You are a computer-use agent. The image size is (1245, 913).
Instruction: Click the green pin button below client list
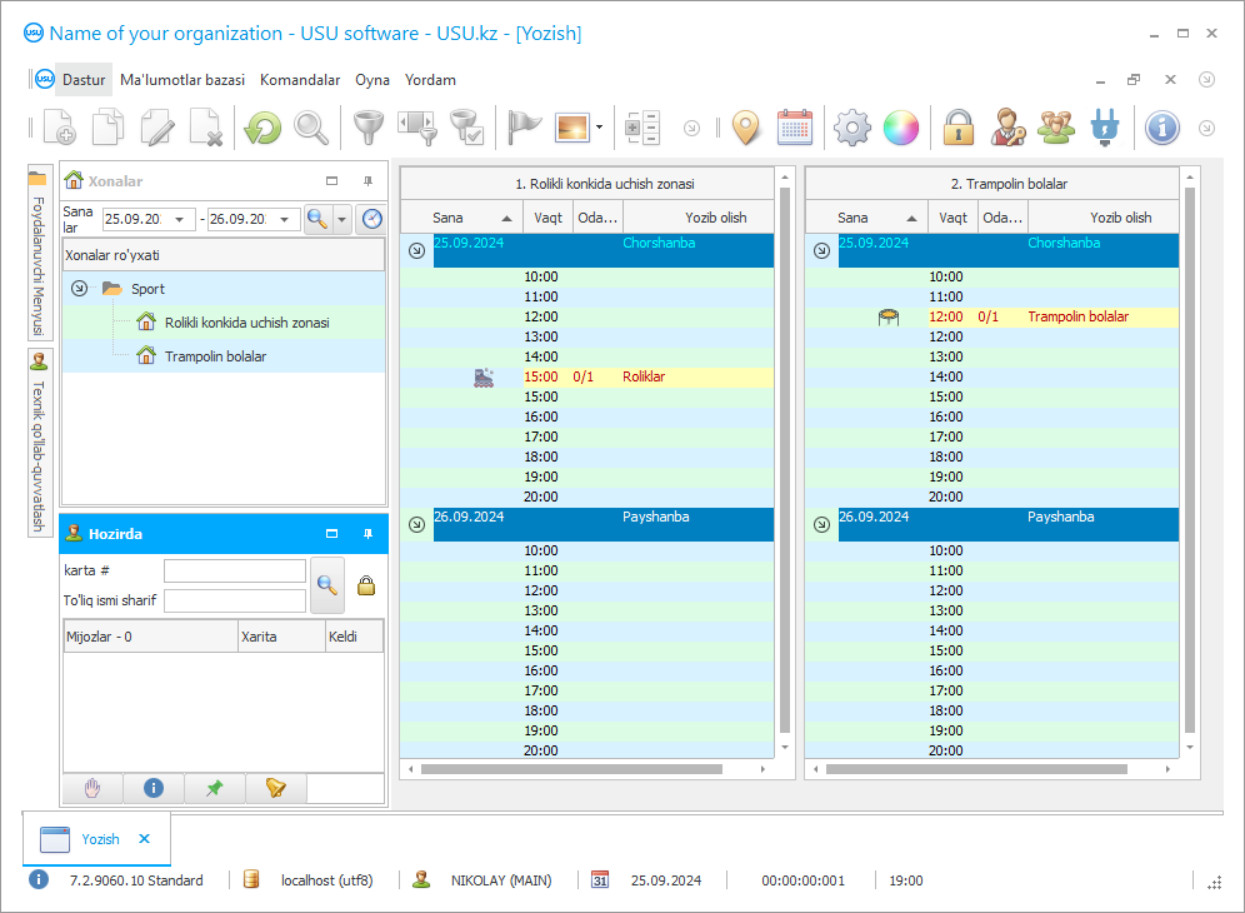pyautogui.click(x=214, y=788)
